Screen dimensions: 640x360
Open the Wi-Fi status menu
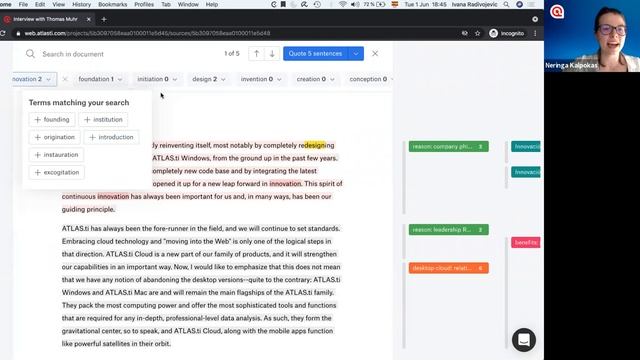342,4
